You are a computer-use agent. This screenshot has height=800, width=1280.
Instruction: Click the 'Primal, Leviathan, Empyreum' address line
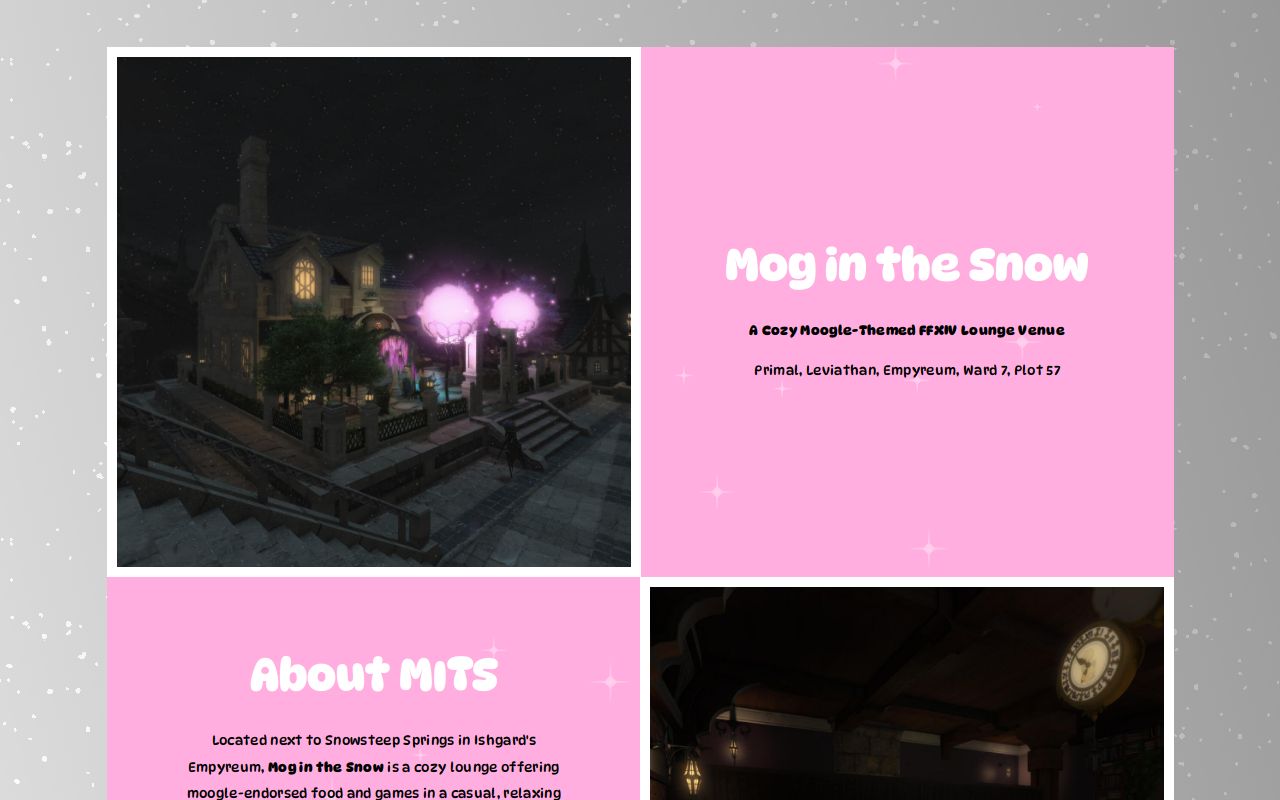(x=906, y=371)
